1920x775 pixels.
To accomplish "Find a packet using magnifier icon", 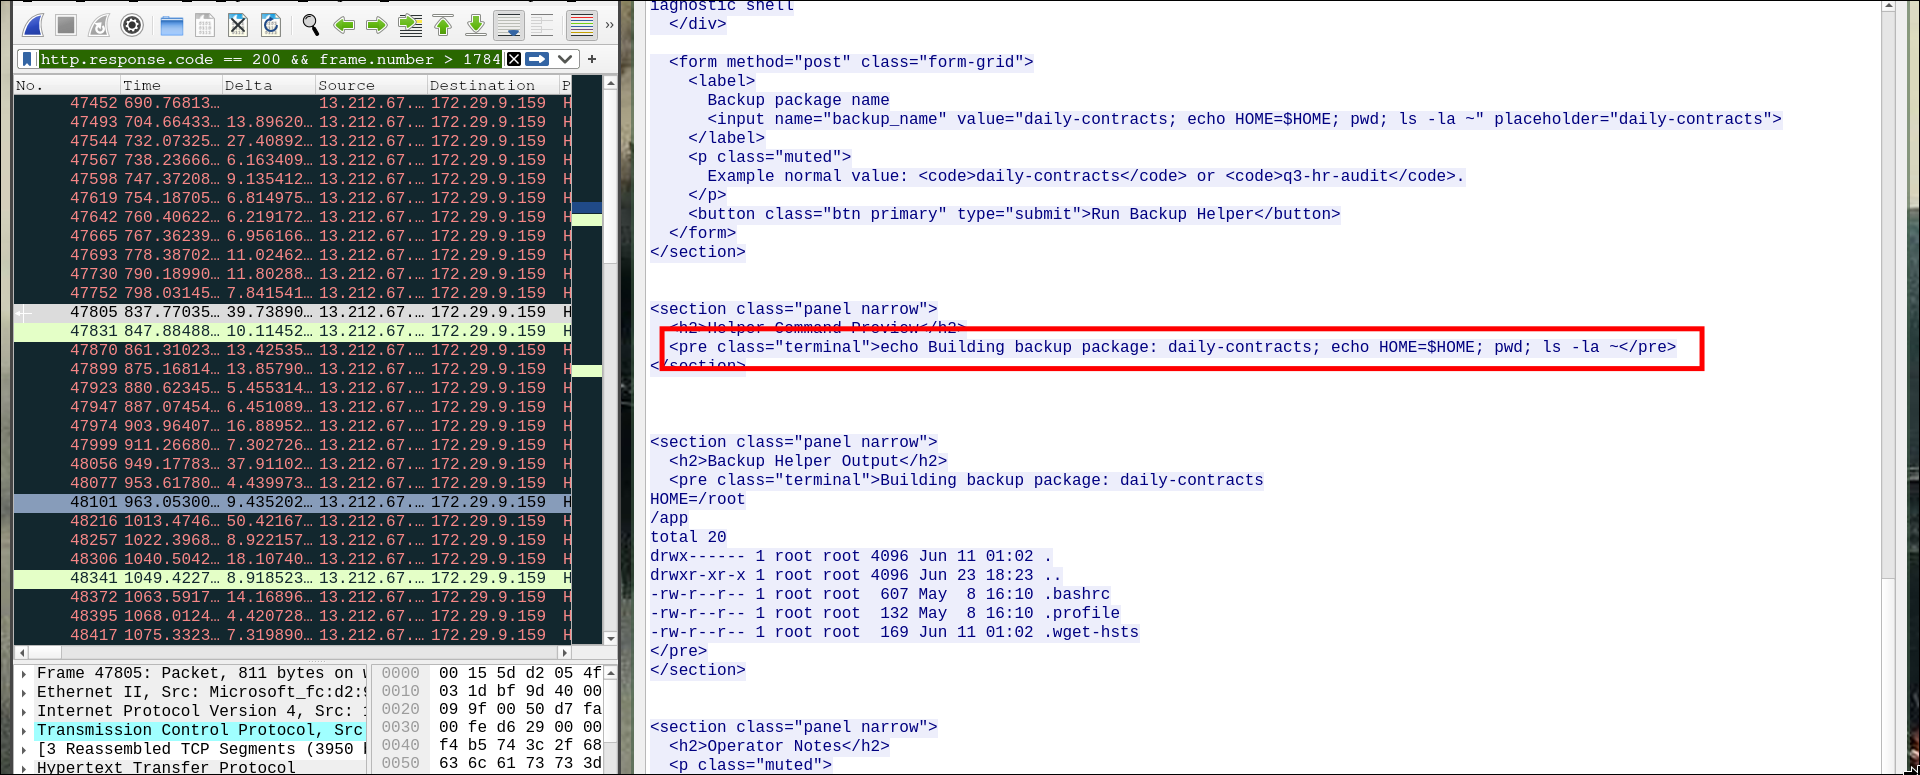I will point(311,25).
